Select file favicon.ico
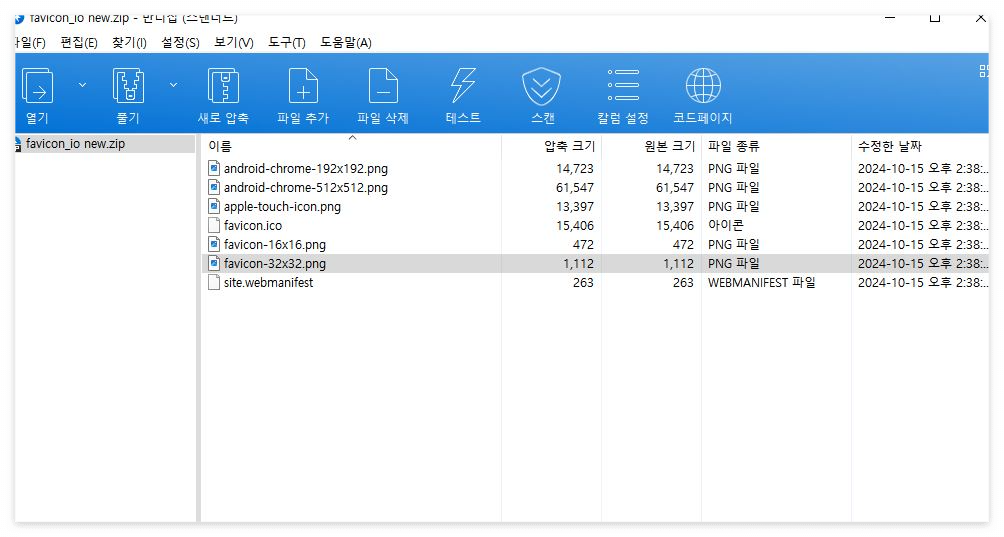Image resolution: width=1004 pixels, height=537 pixels. [252, 226]
